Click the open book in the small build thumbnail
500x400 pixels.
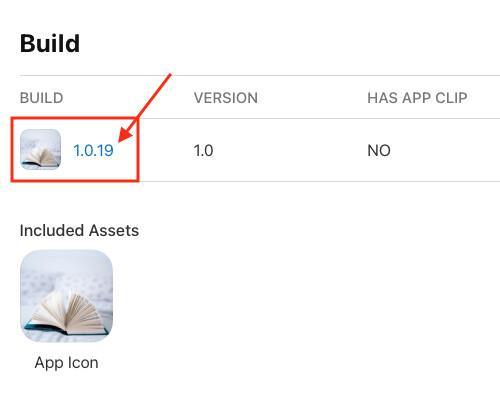click(41, 157)
